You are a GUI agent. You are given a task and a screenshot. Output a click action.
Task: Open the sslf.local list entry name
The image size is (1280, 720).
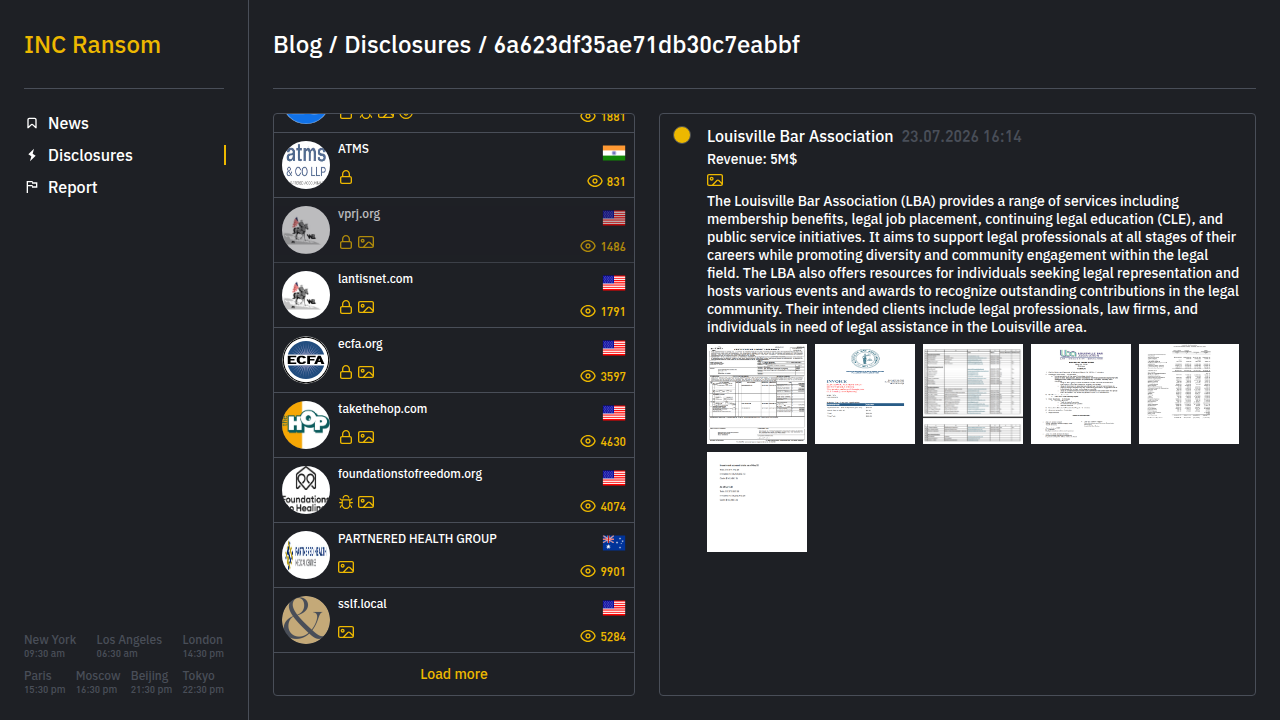pyautogui.click(x=362, y=604)
